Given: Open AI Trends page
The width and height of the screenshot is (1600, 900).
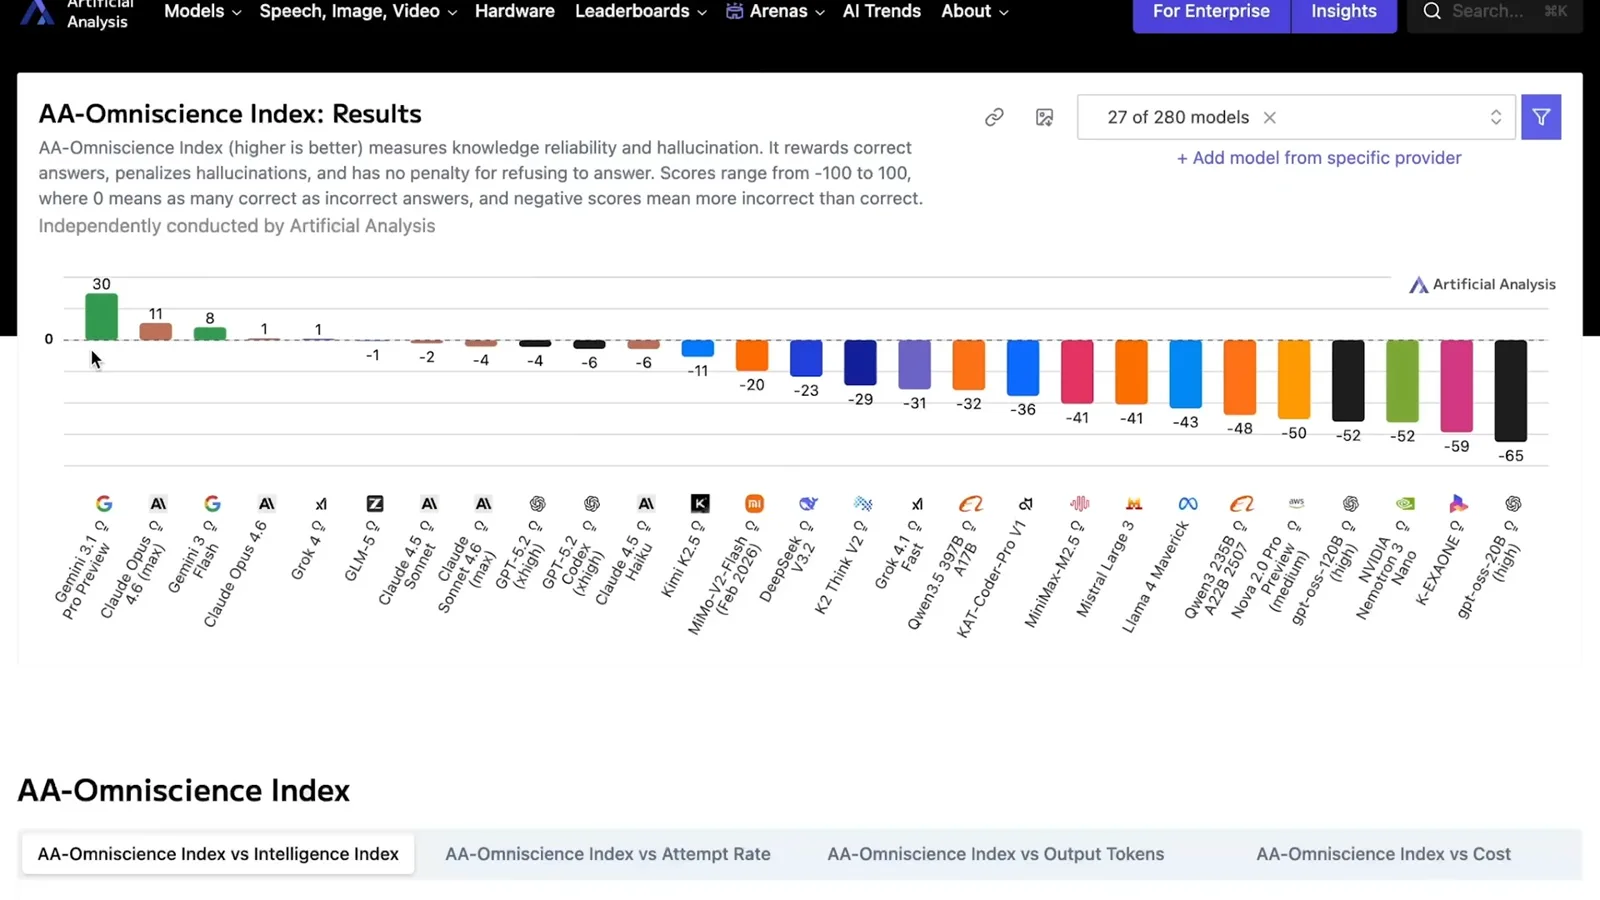Looking at the screenshot, I should [x=882, y=11].
